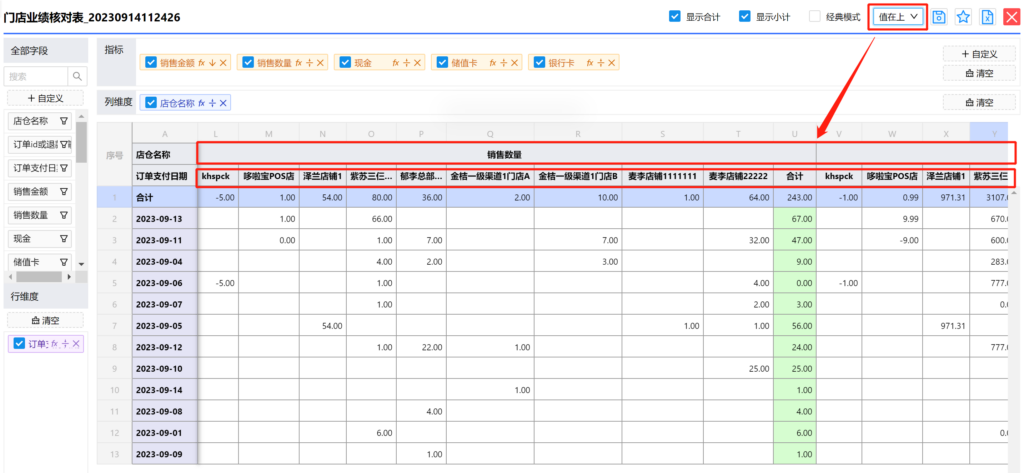Click the 销售数量 merged header cell
The width and height of the screenshot is (1024, 473).
507,155
